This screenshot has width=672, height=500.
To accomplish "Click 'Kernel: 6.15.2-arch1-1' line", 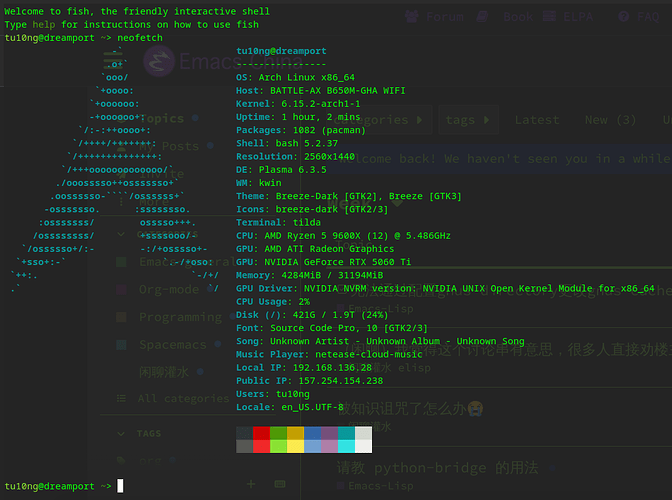I will tap(298, 104).
